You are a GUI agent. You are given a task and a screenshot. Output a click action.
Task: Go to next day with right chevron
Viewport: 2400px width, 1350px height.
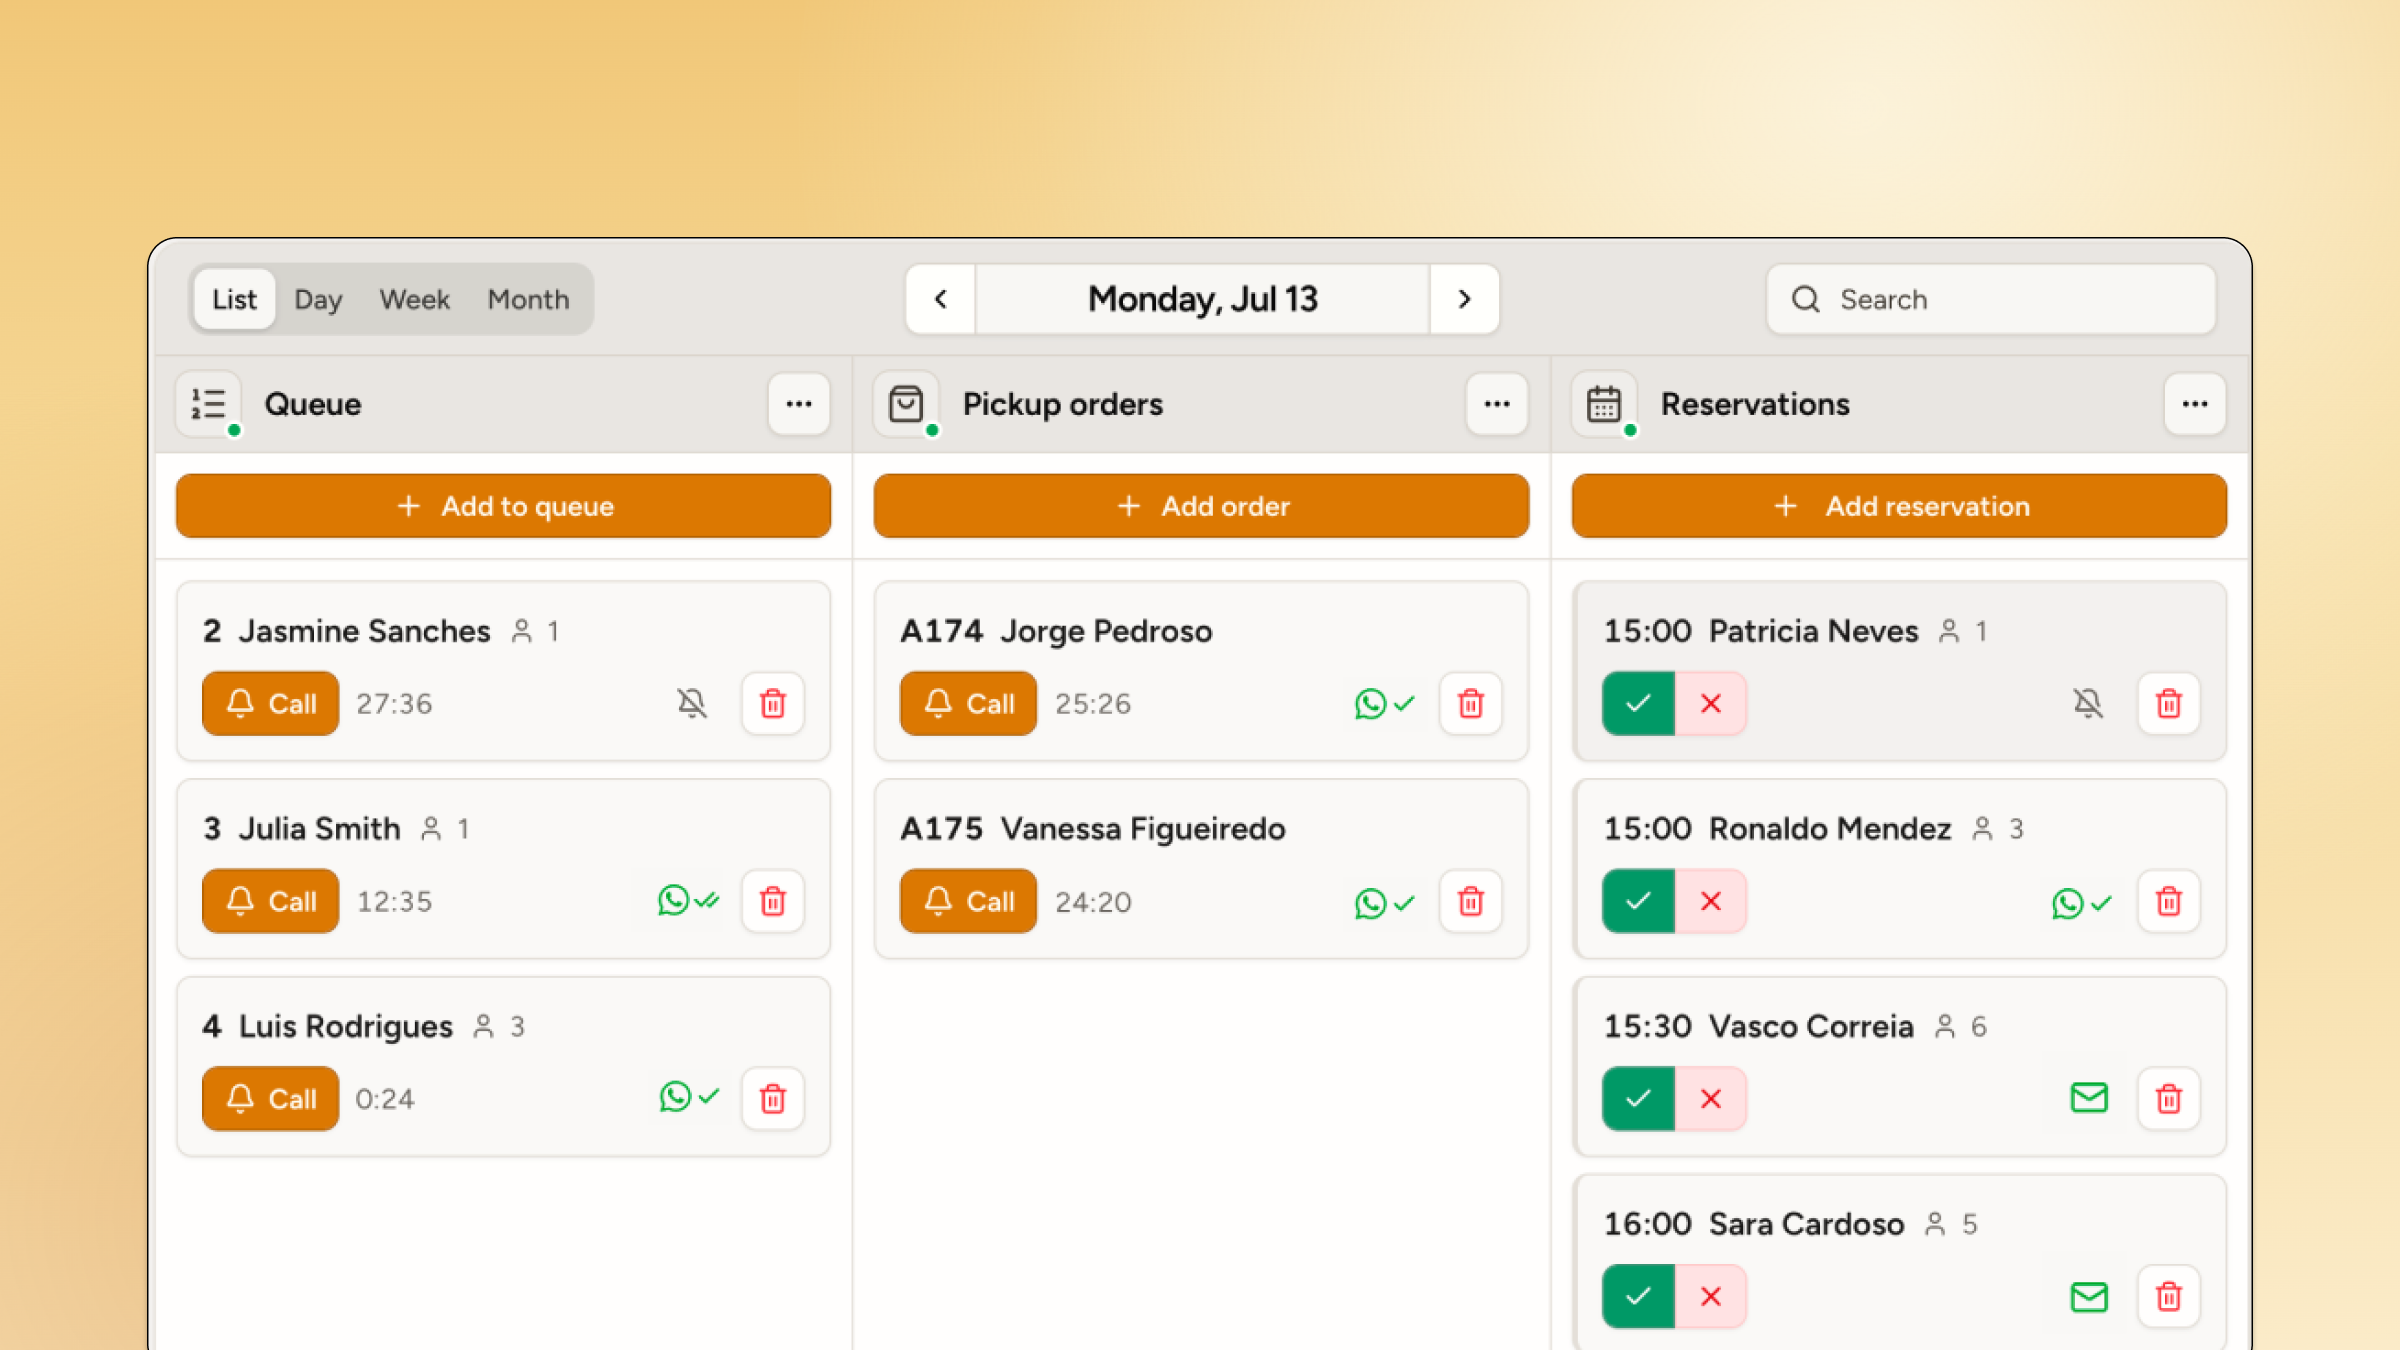pos(1464,299)
